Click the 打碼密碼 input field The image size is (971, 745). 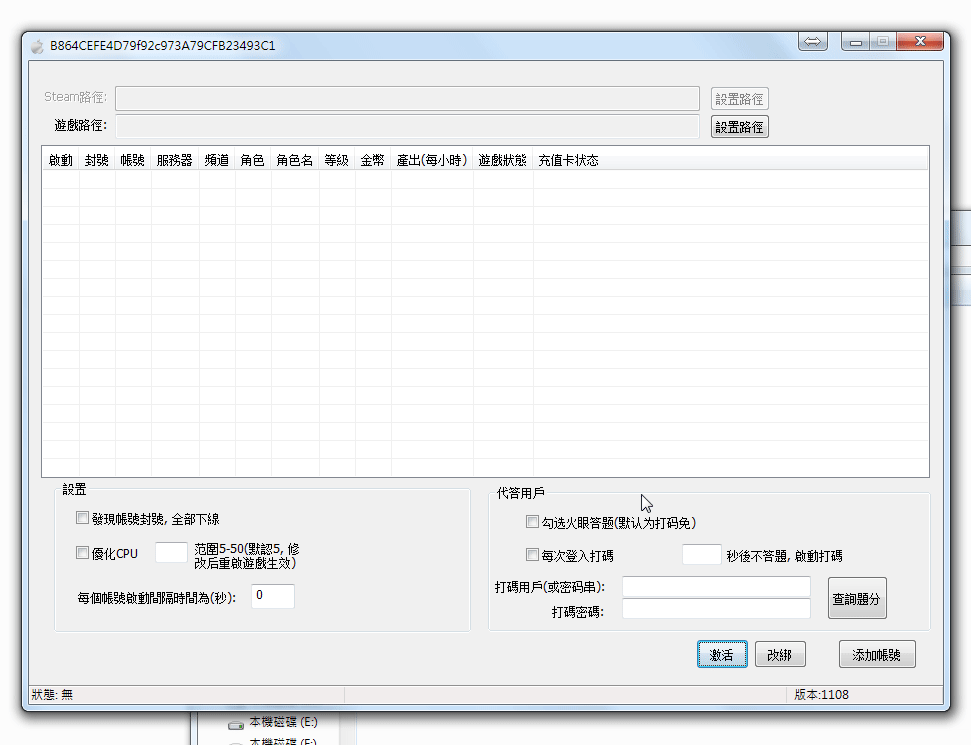tap(716, 609)
